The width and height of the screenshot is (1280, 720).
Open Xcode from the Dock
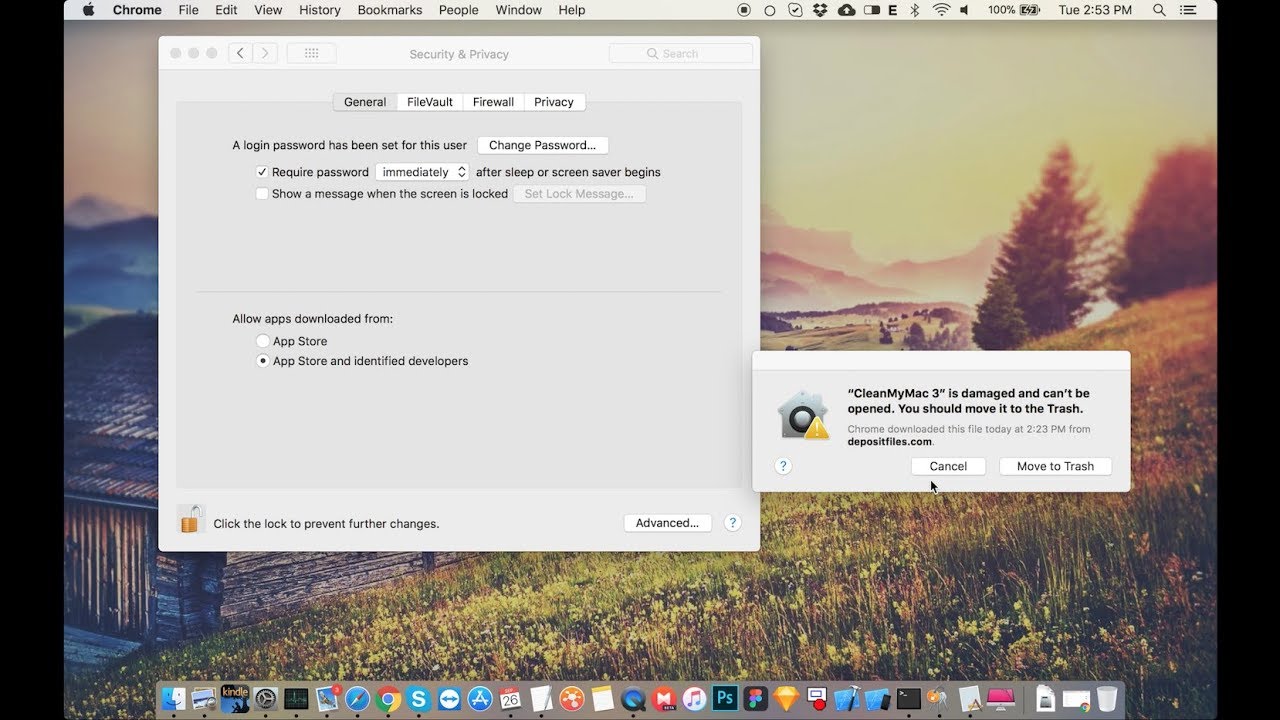pos(847,699)
